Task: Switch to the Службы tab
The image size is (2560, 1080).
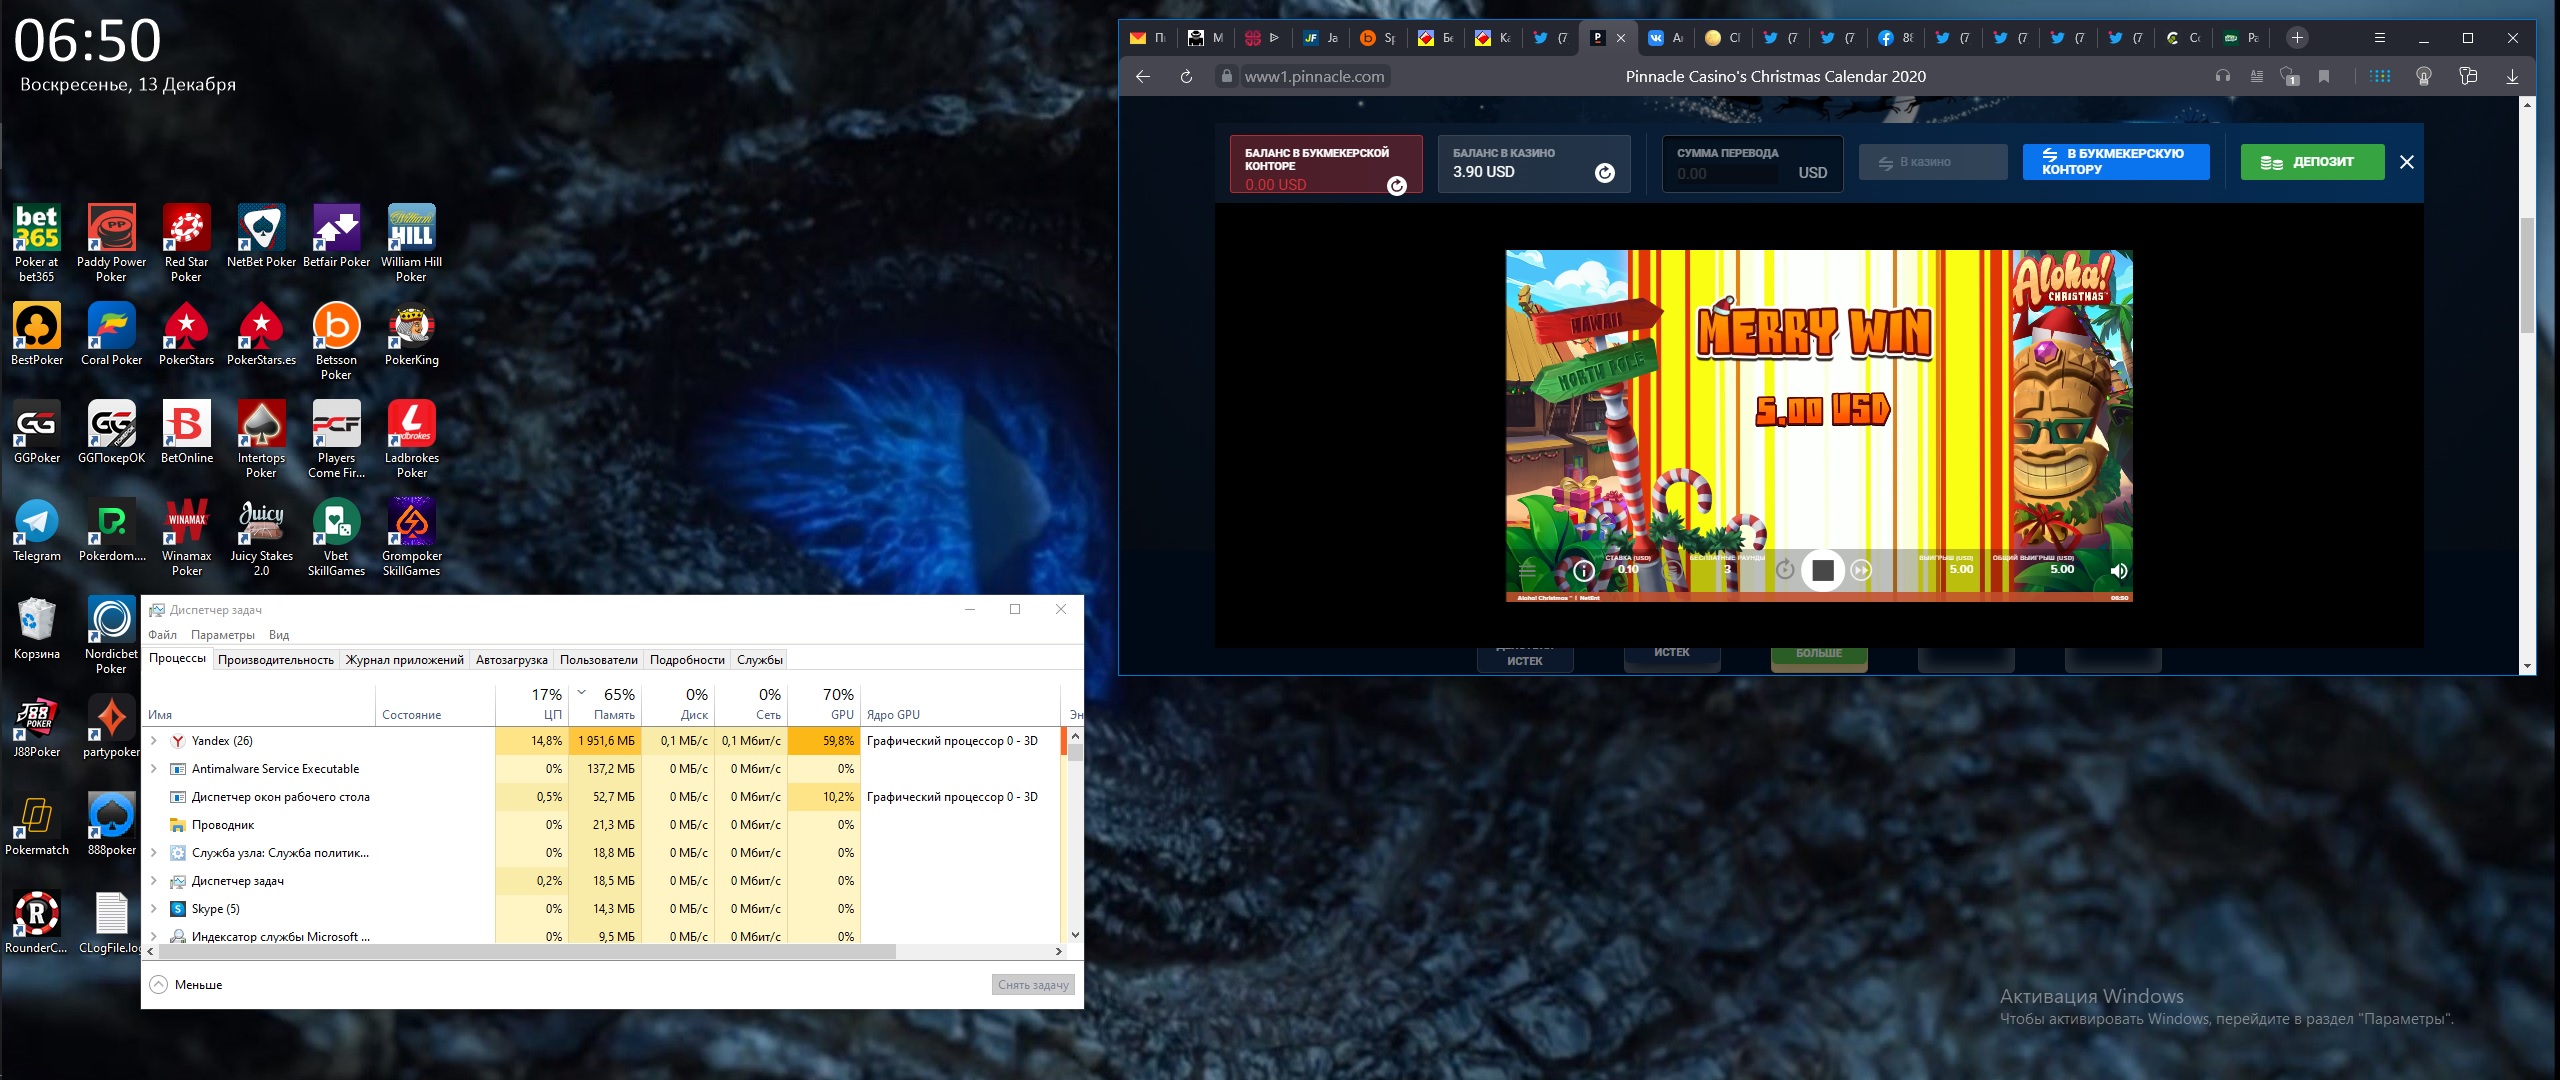Action: 760,660
